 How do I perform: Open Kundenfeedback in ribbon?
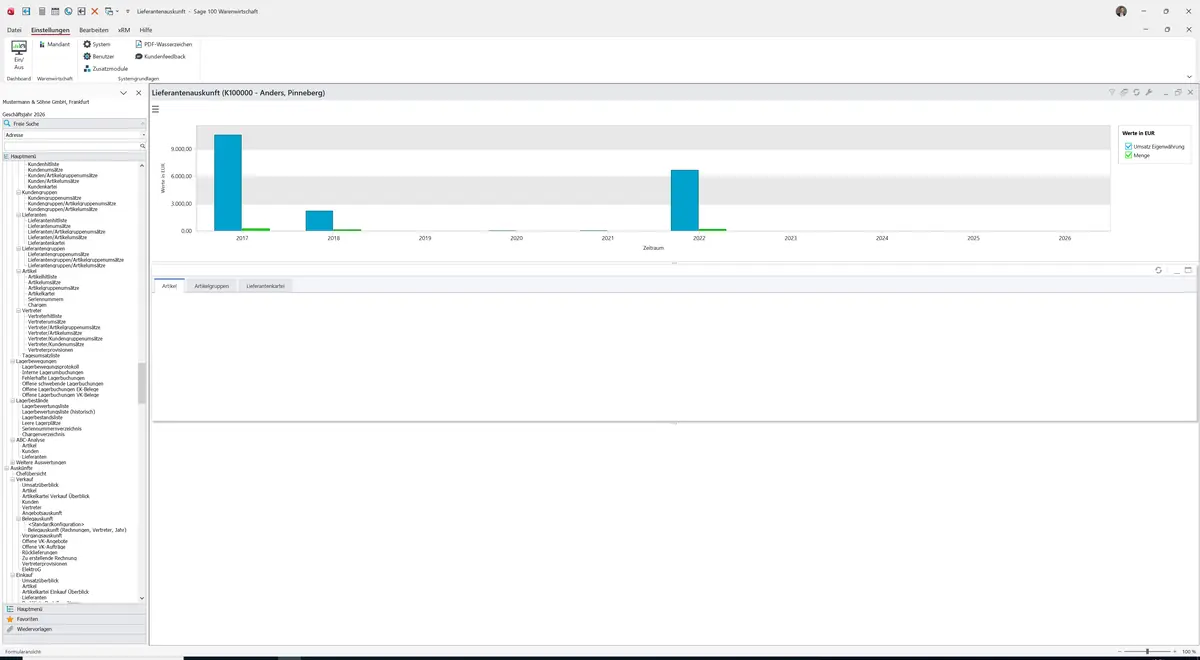pyautogui.click(x=160, y=56)
